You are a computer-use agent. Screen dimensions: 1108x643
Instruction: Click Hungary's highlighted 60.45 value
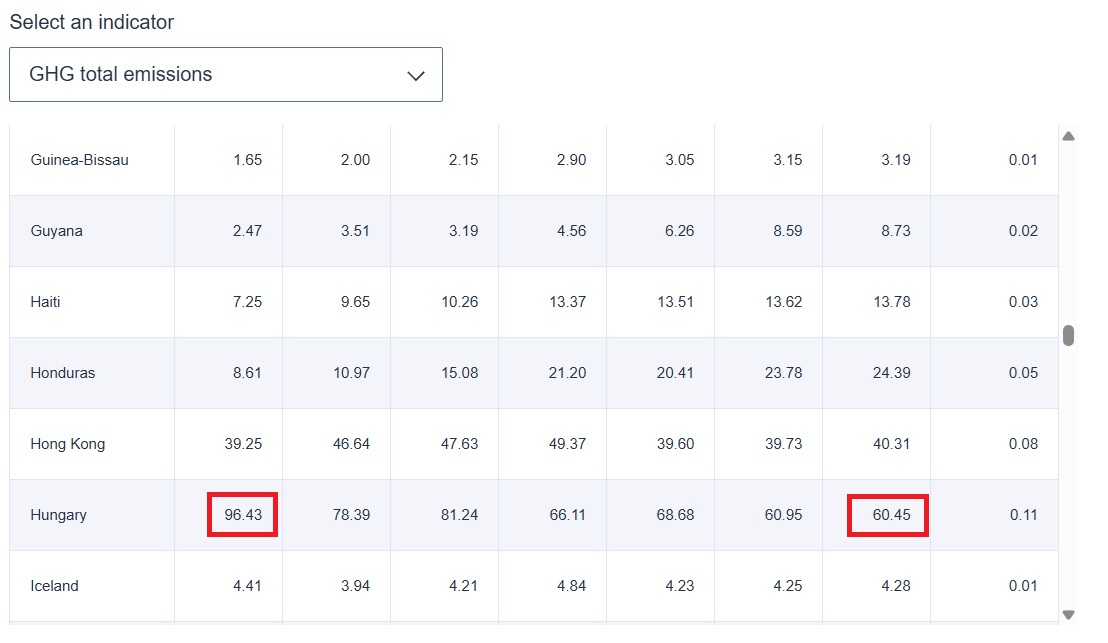(888, 515)
